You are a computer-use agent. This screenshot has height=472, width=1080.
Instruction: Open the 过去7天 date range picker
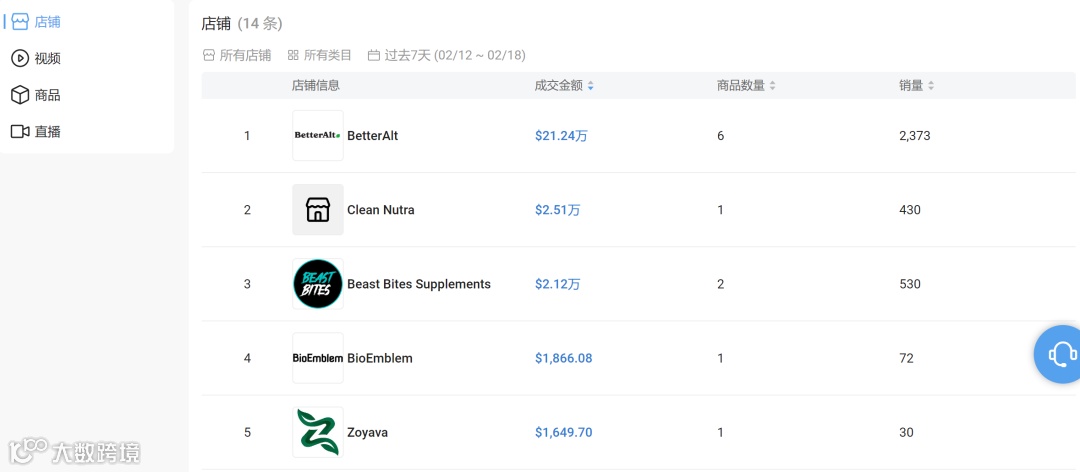click(x=446, y=55)
